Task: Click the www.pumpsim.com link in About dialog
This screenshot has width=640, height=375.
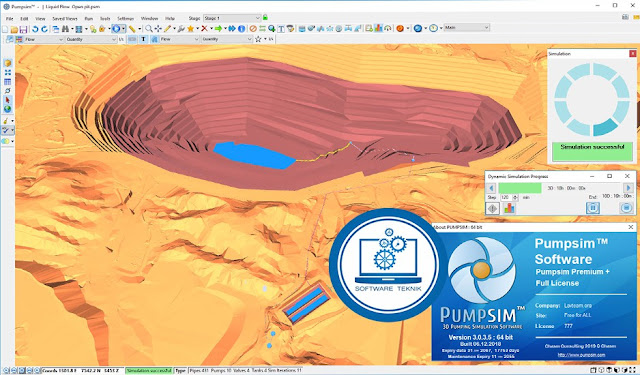Action: (582, 355)
